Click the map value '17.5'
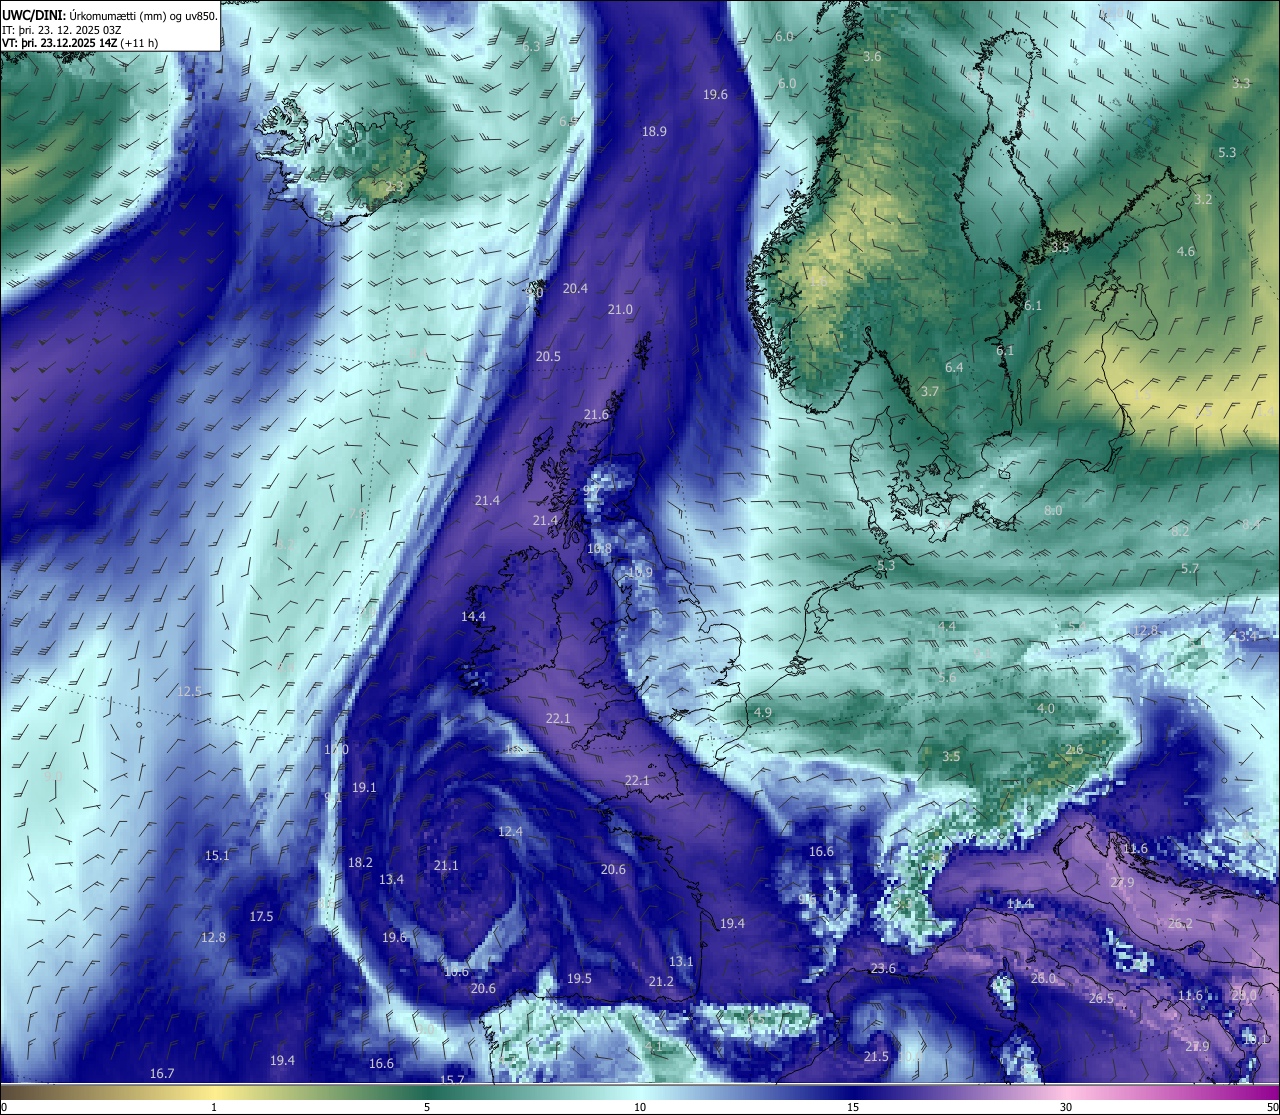1280x1115 pixels. 261,917
